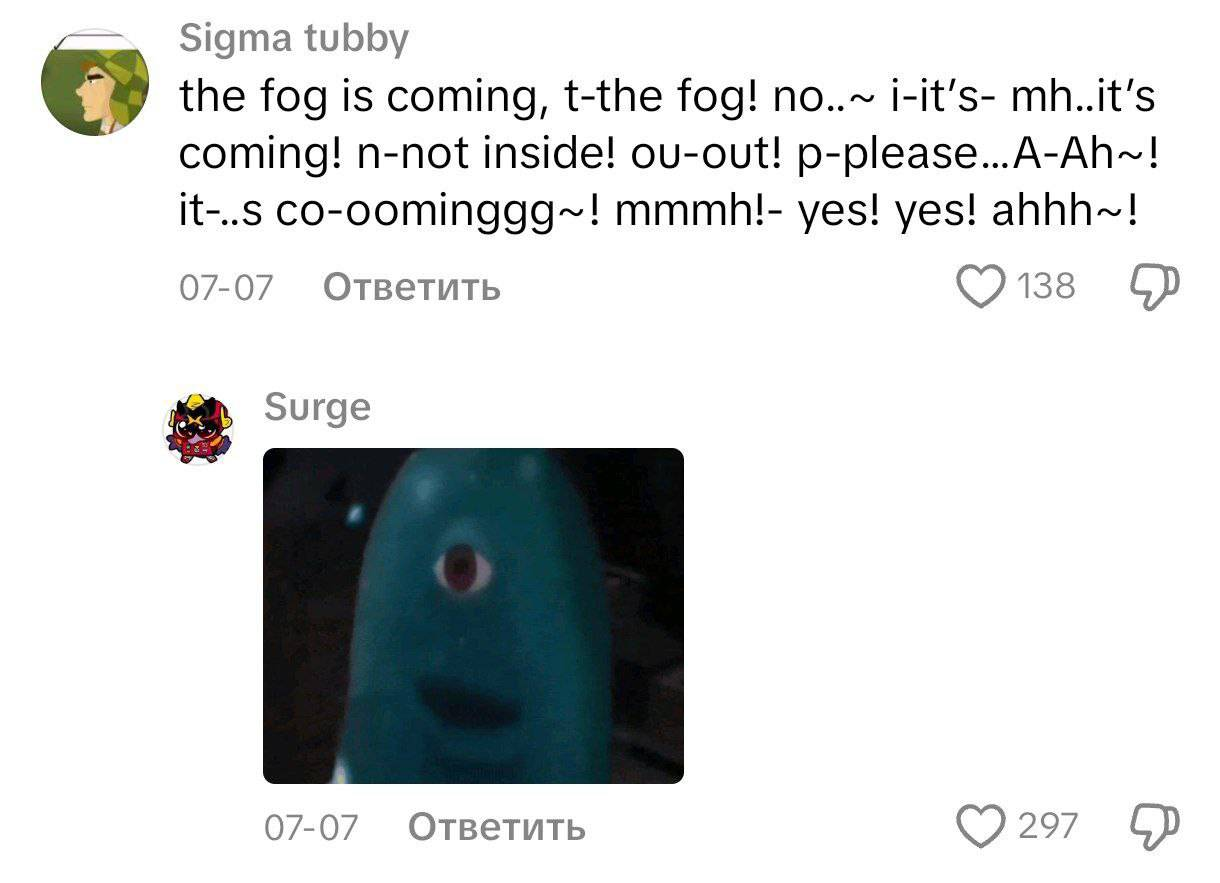Open the Surge username link
This screenshot has width=1220, height=883.
tap(317, 408)
